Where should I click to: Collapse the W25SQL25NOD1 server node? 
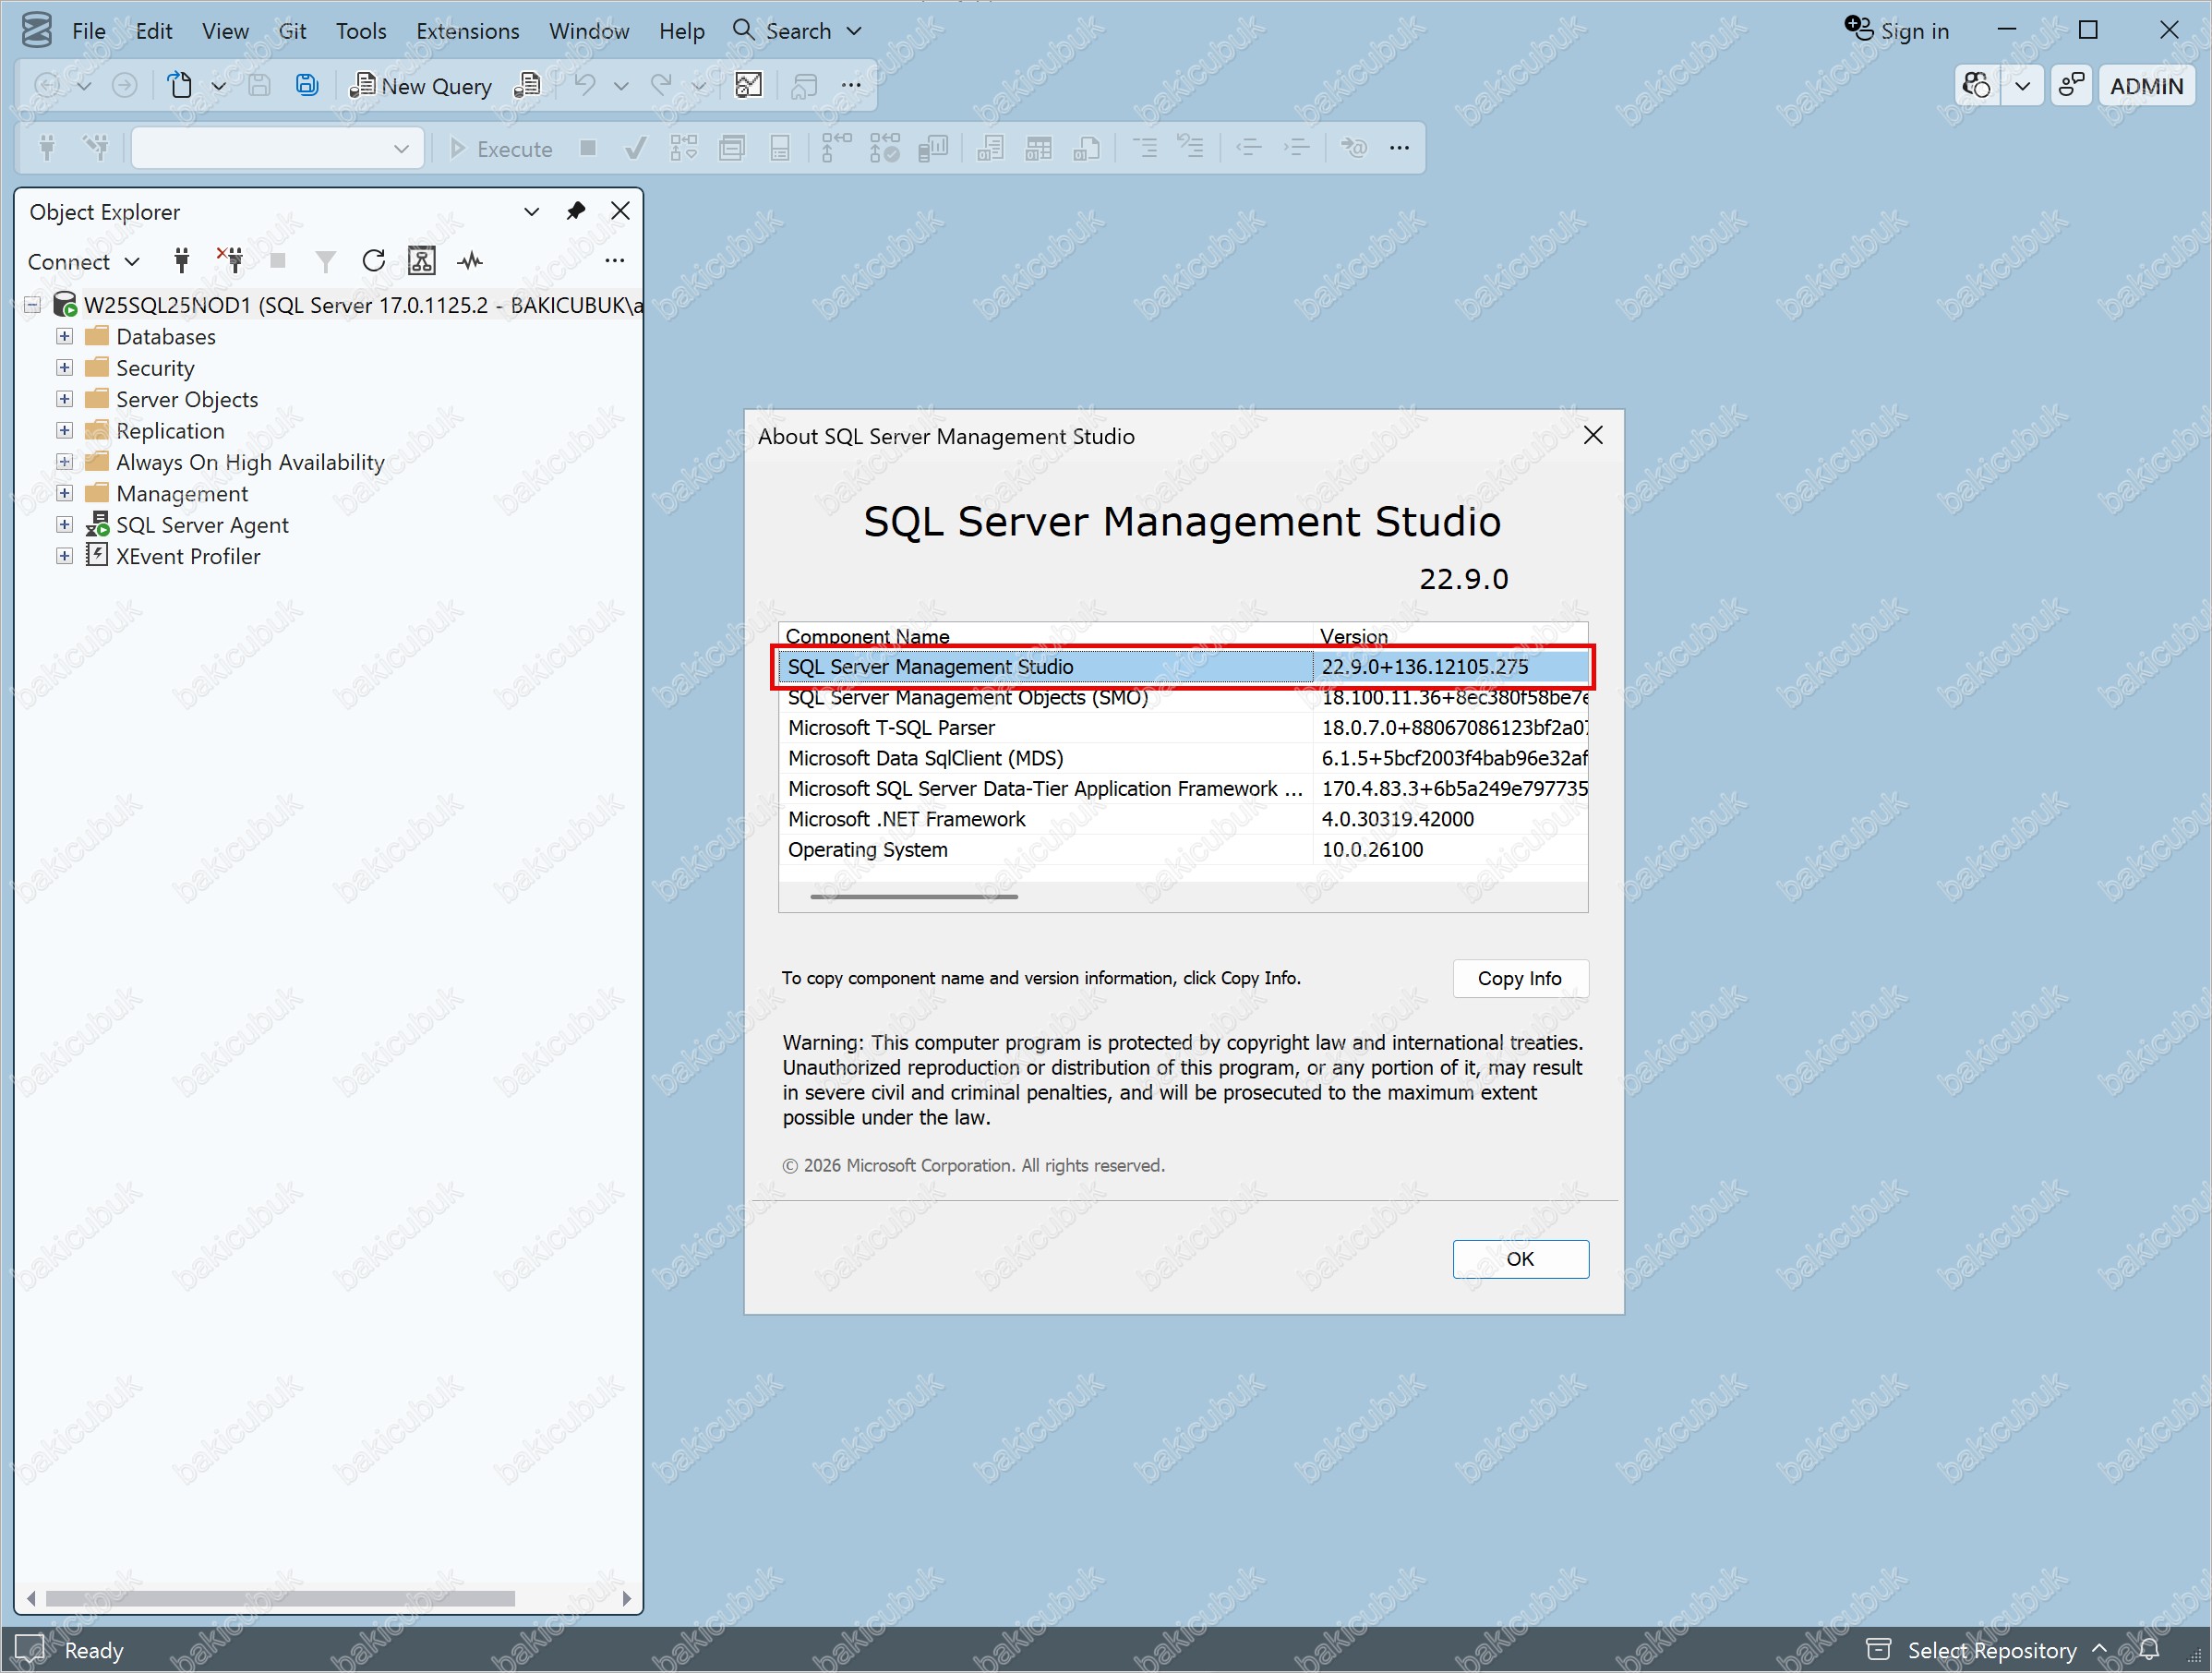pos(33,305)
